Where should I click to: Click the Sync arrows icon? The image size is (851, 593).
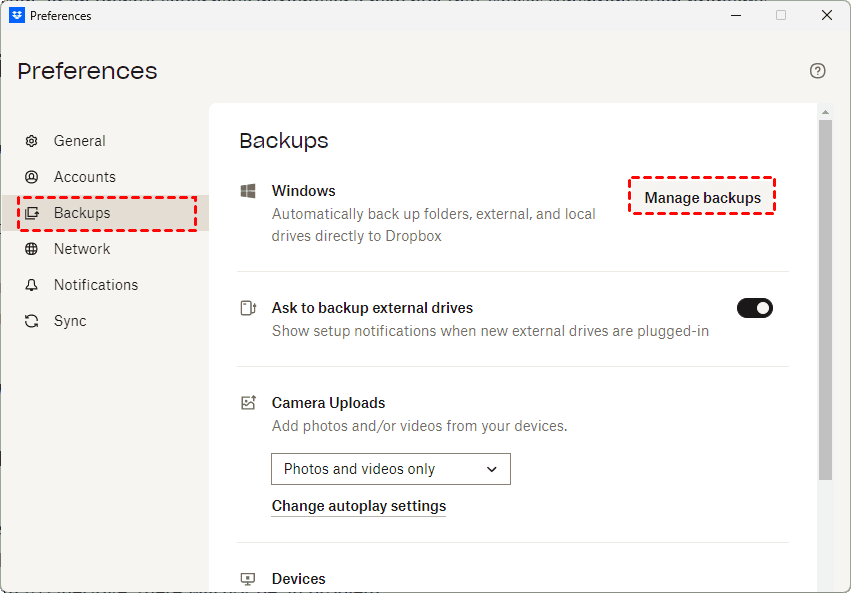32,321
